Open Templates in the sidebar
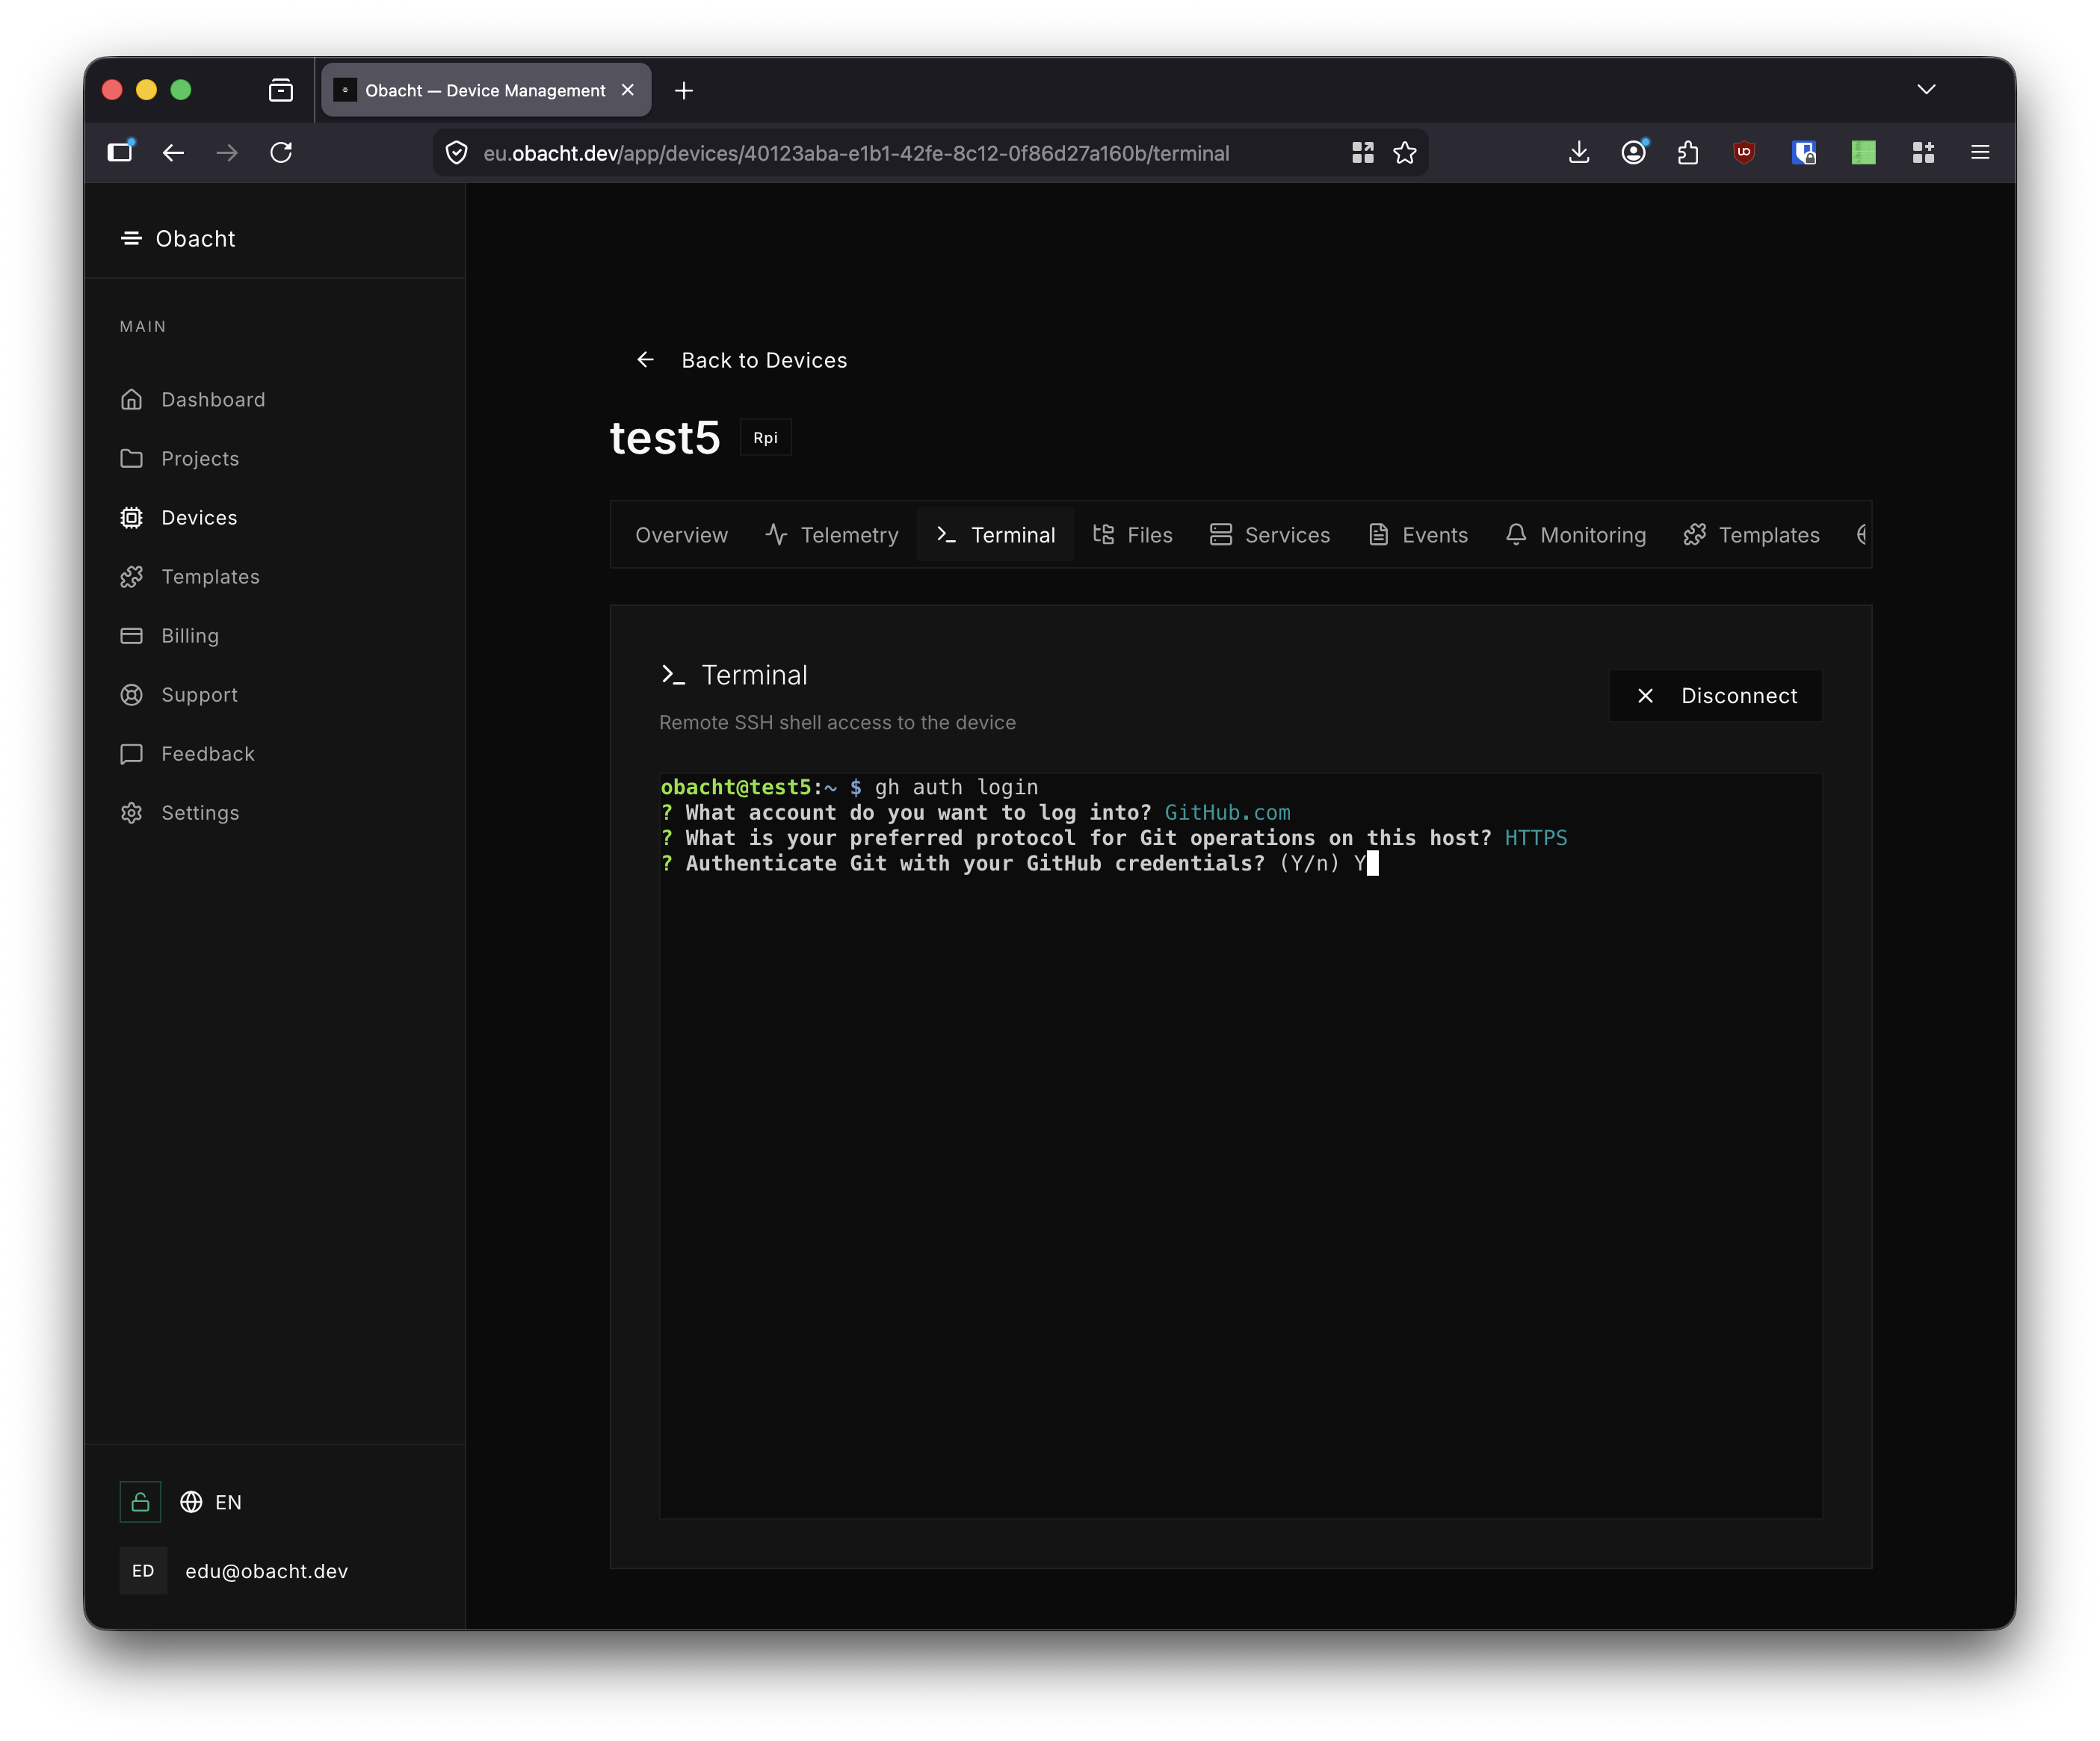This screenshot has width=2100, height=1741. [190, 577]
